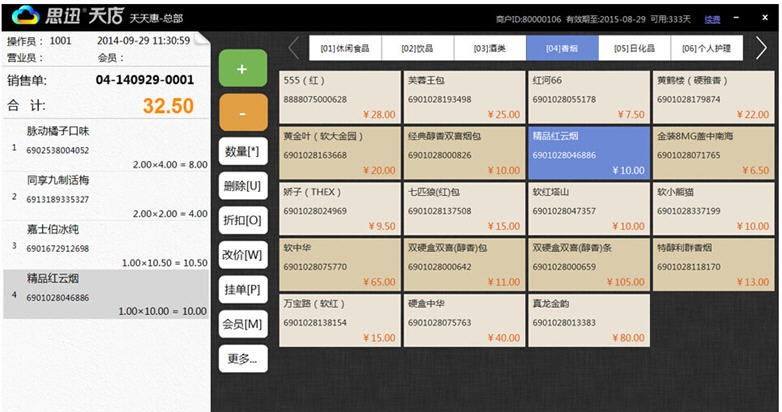Open the 更多... more options button

tap(243, 359)
